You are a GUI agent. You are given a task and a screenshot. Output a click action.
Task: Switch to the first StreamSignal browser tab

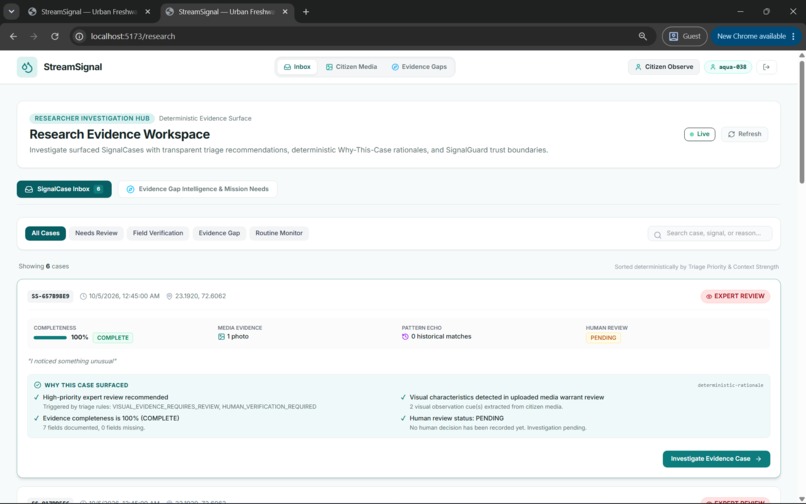[88, 12]
